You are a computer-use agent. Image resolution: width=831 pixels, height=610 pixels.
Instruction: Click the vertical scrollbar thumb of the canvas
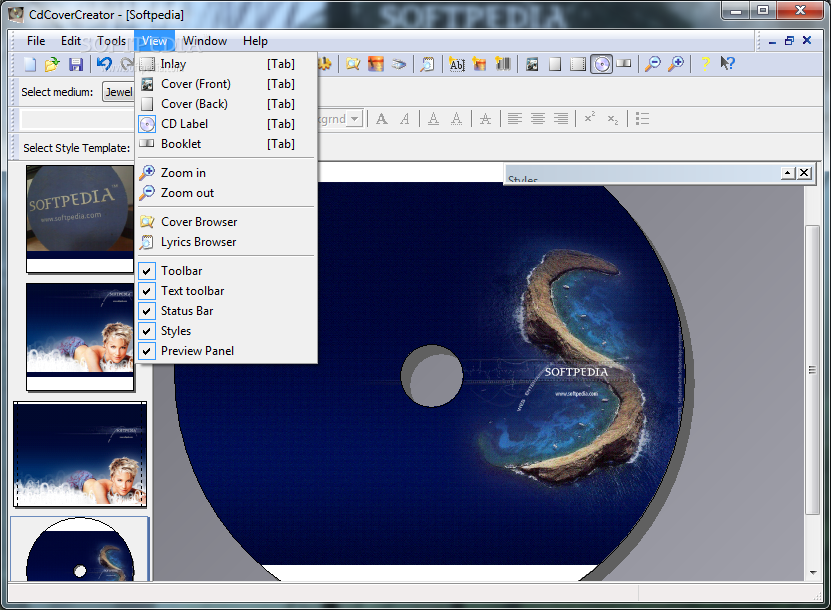pos(812,369)
